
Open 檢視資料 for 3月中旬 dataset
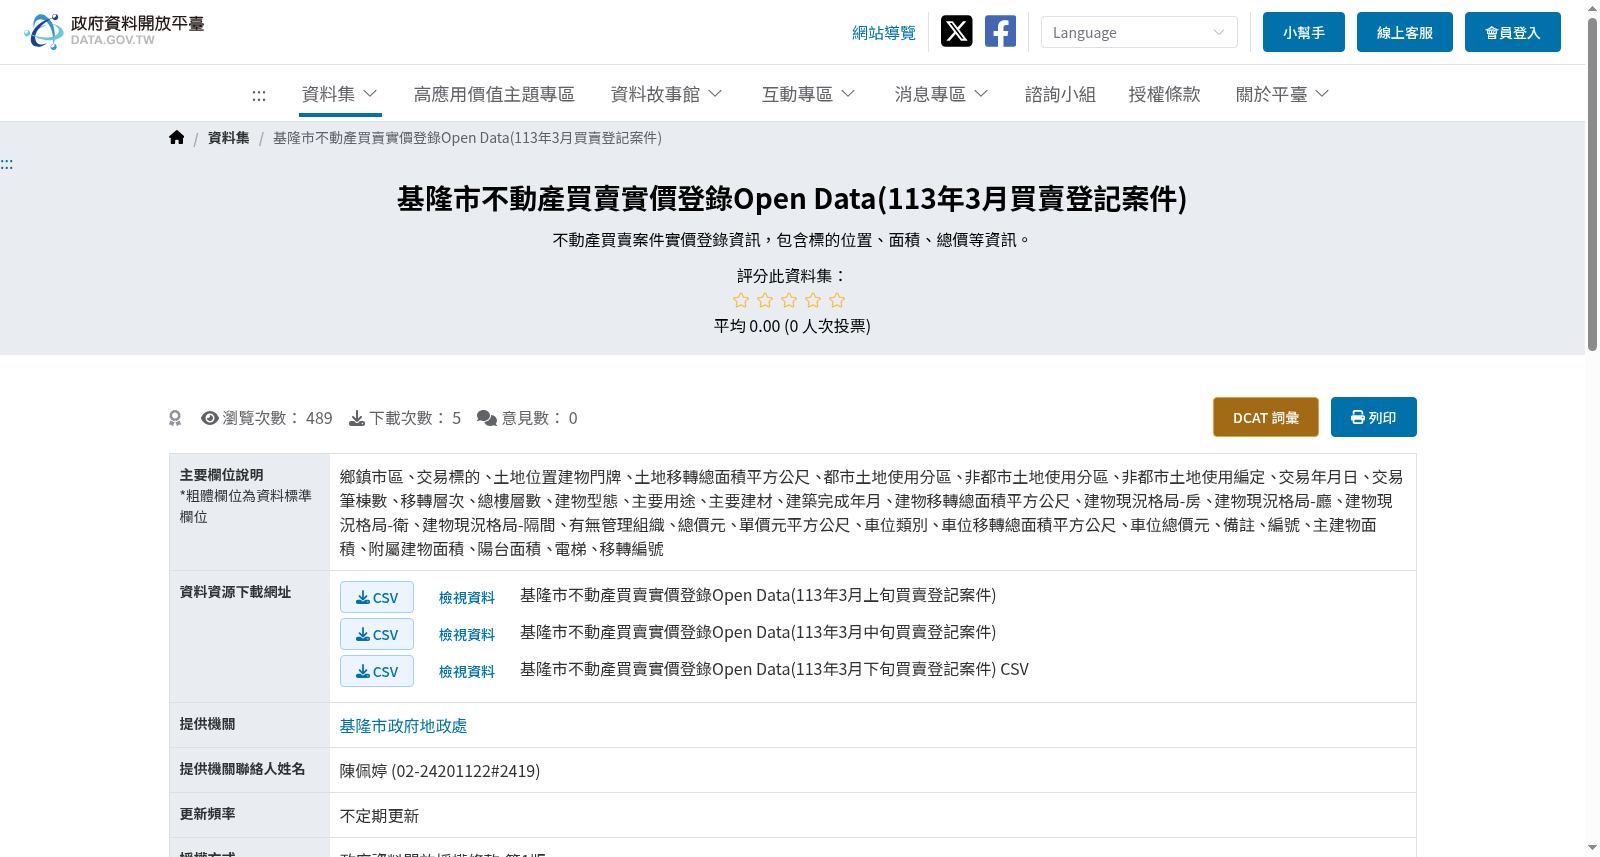point(467,634)
